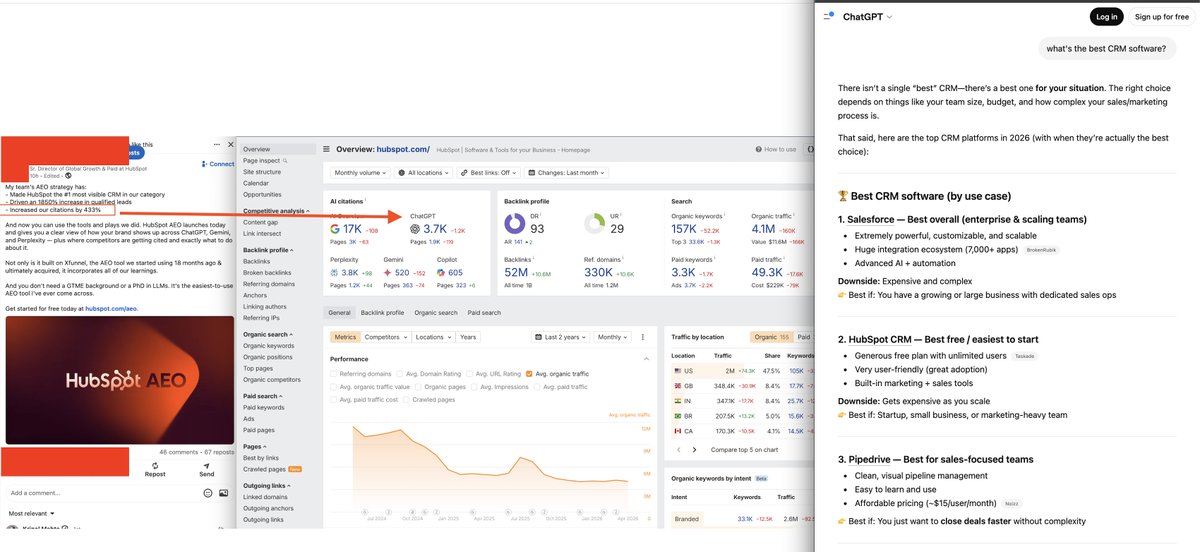This screenshot has width=1200, height=552.
Task: Select the Organic 155 traffic toggle
Action: 772,337
